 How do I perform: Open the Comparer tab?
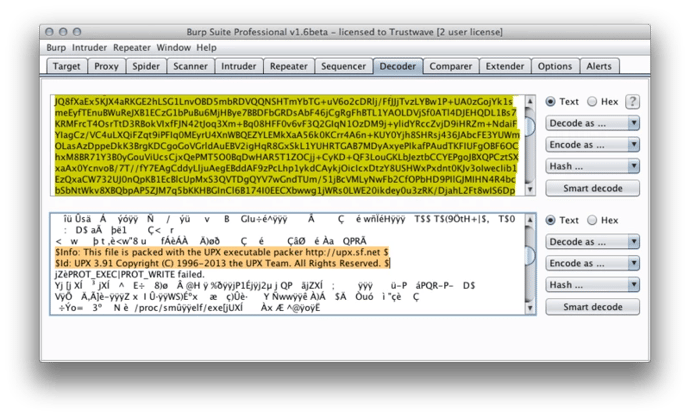(451, 66)
